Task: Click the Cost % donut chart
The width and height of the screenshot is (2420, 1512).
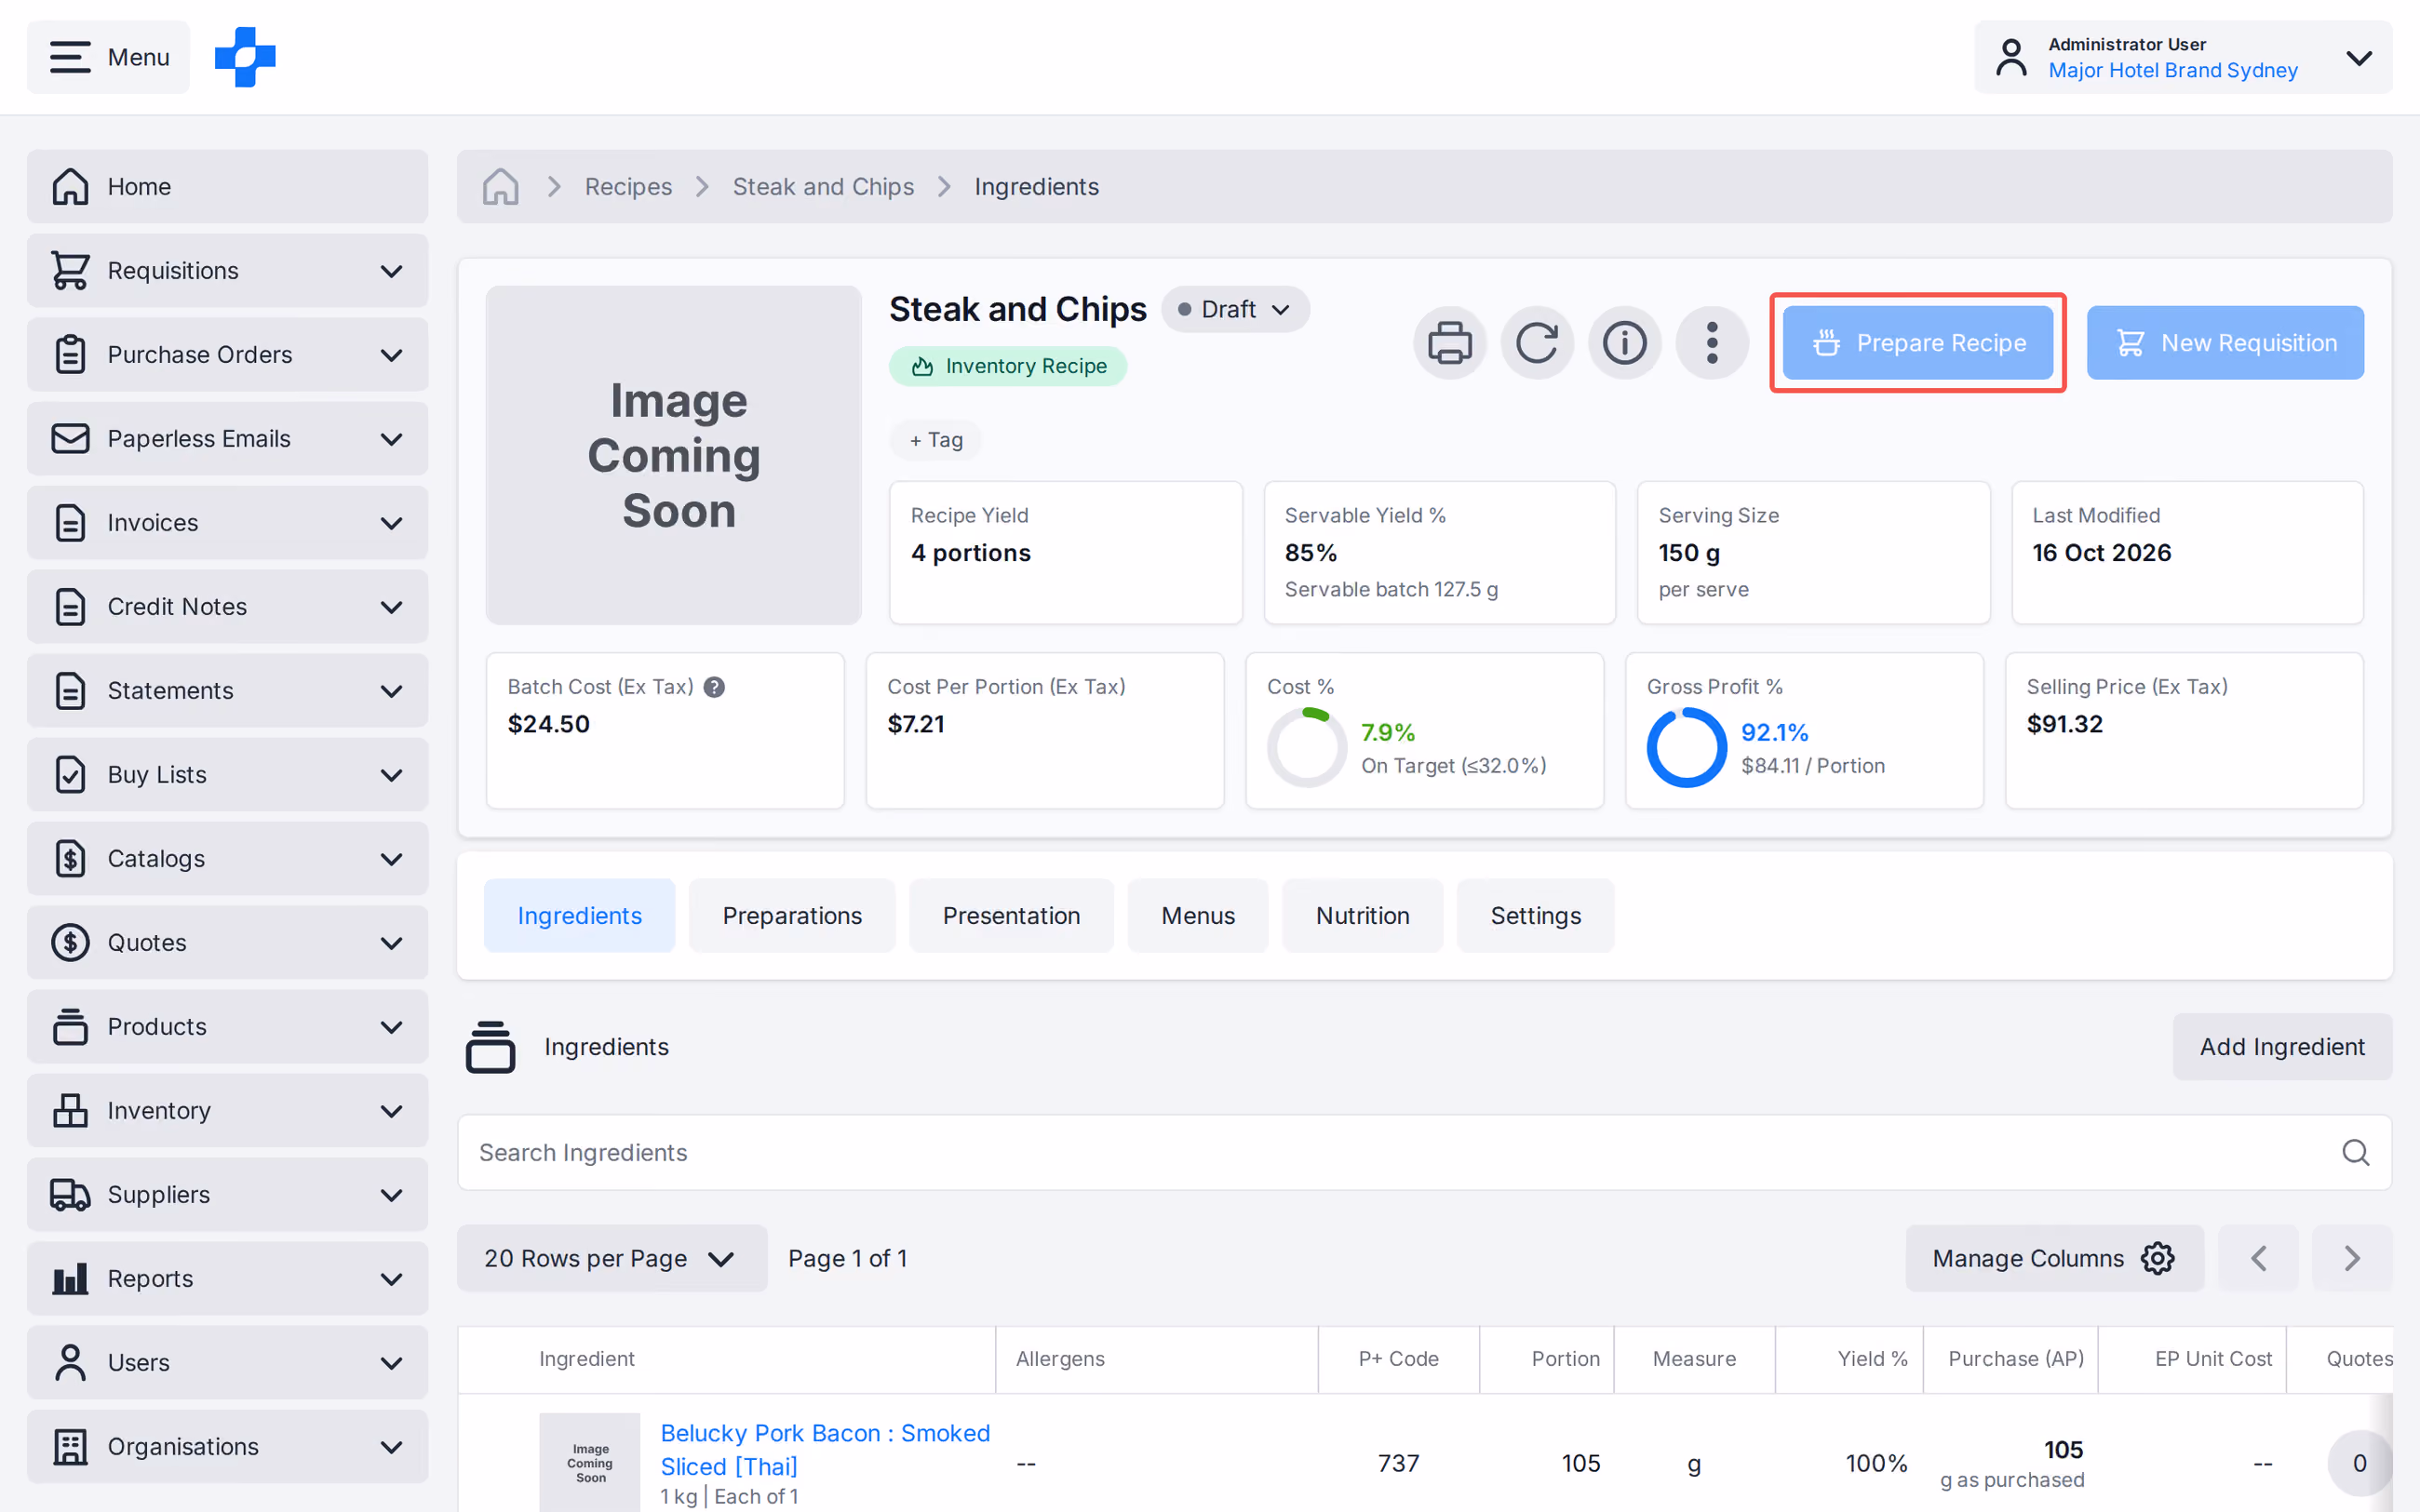Action: tap(1307, 747)
